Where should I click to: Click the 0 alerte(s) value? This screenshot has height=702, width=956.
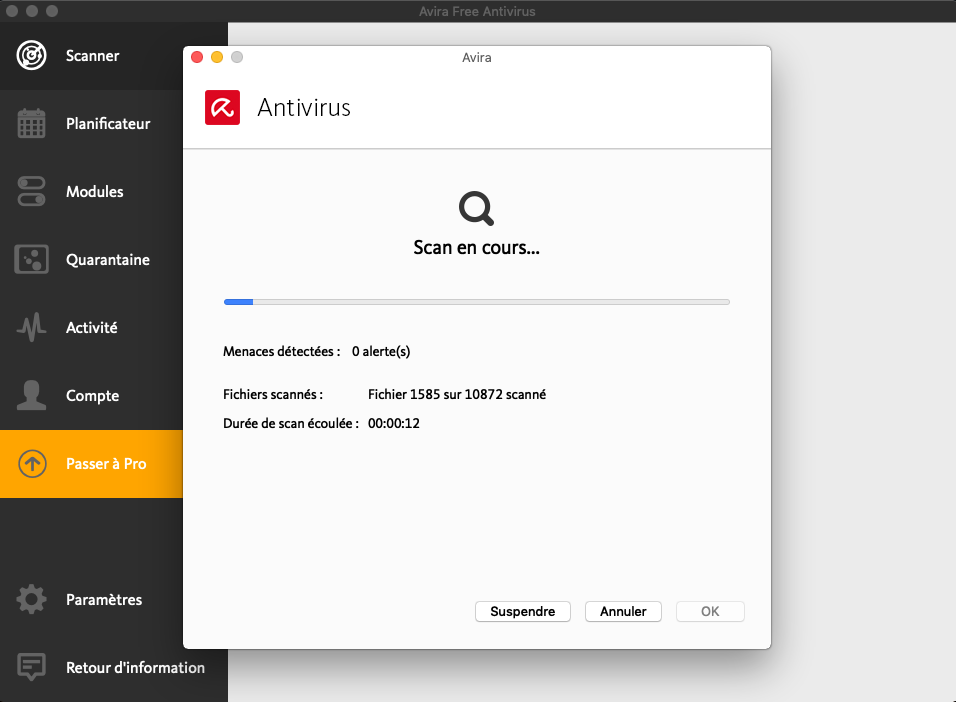coord(381,351)
